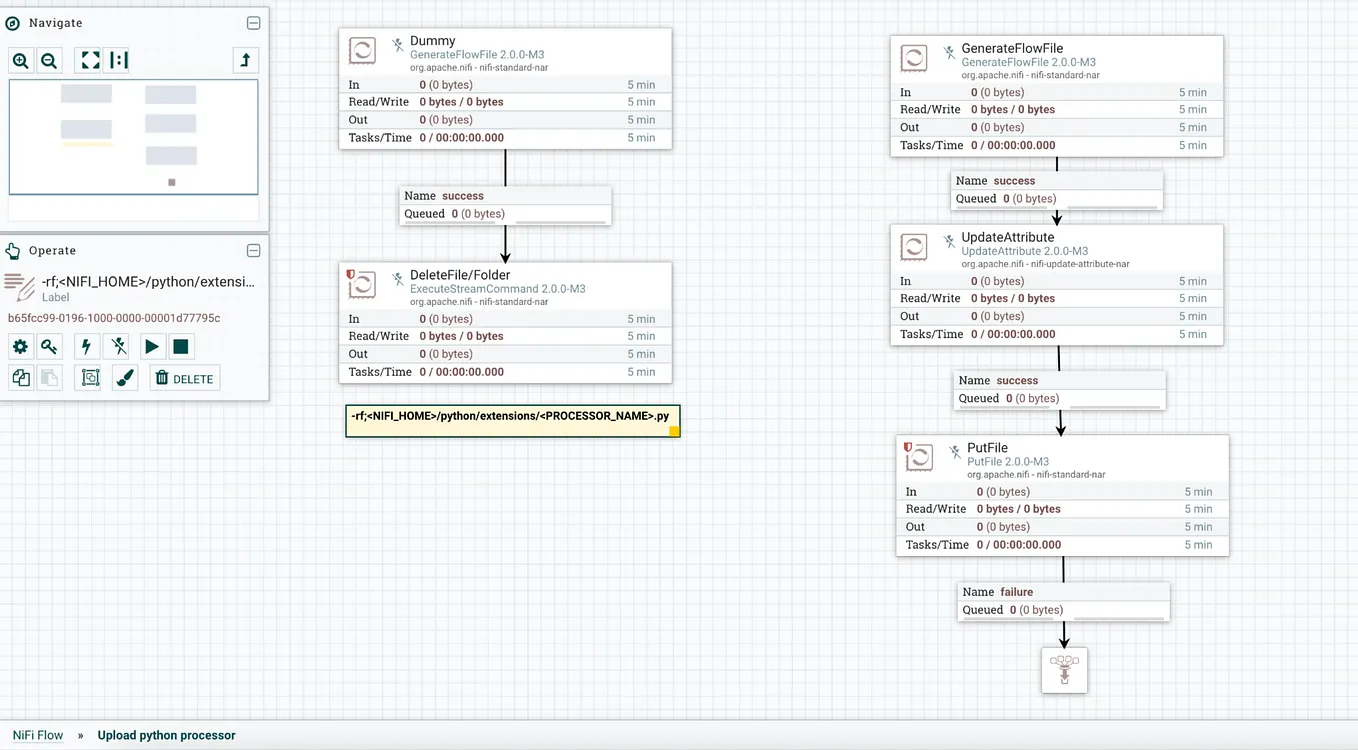The height and width of the screenshot is (750, 1358).
Task: Open the NiFi Flow breadcrumb
Action: click(37, 734)
